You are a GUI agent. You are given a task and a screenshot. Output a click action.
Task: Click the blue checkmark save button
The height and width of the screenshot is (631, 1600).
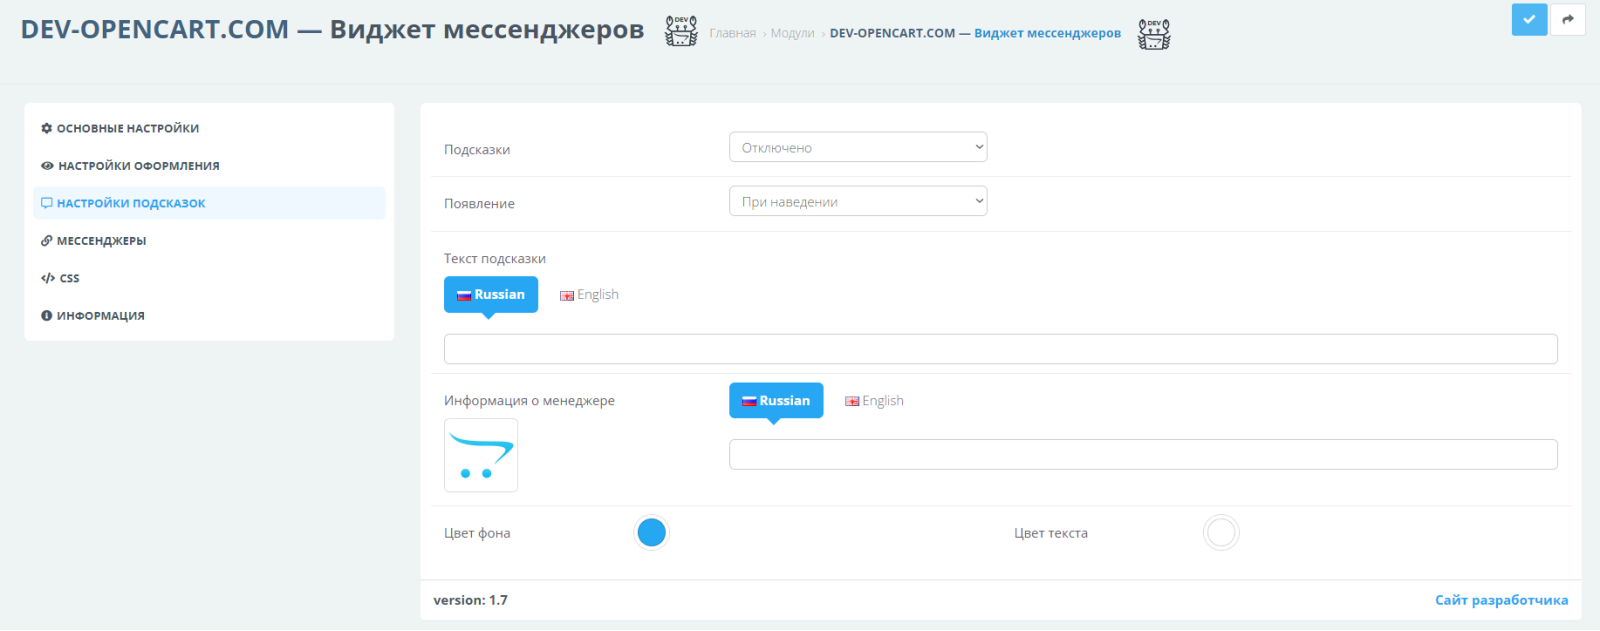1529,19
